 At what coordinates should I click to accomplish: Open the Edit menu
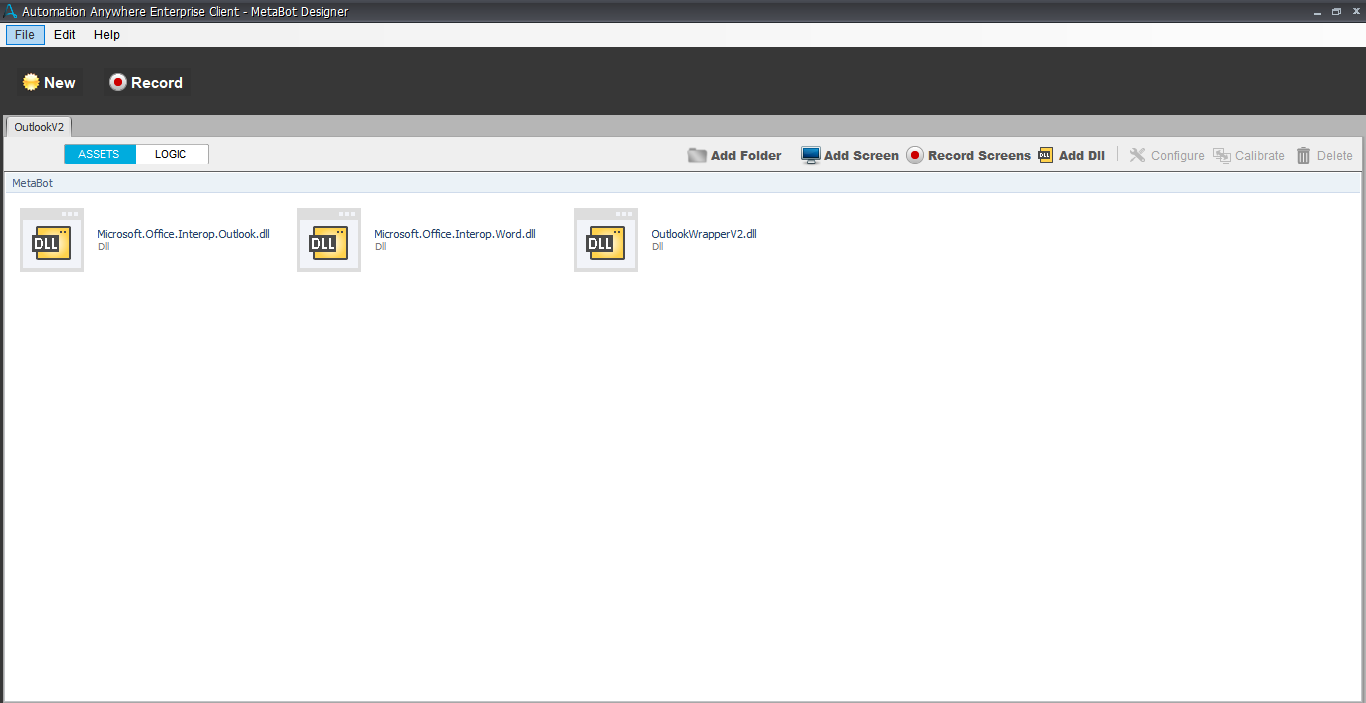pos(65,35)
